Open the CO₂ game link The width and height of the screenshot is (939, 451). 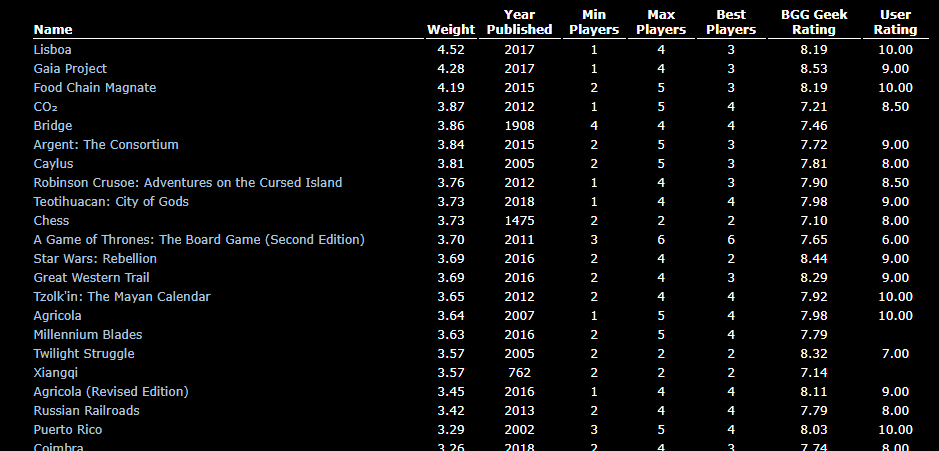pos(46,107)
